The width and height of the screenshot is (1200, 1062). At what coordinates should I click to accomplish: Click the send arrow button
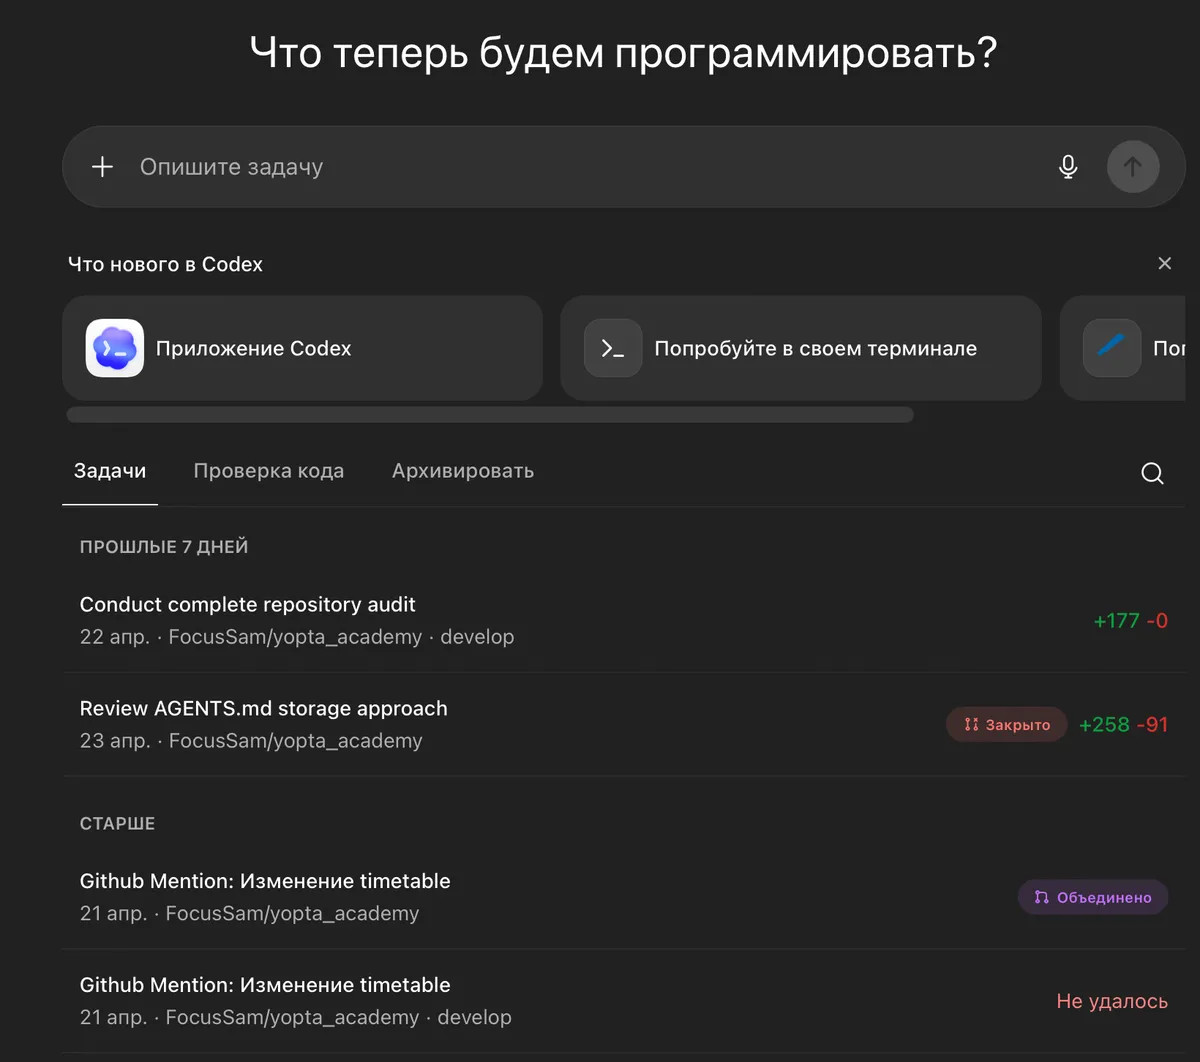[x=1133, y=167]
